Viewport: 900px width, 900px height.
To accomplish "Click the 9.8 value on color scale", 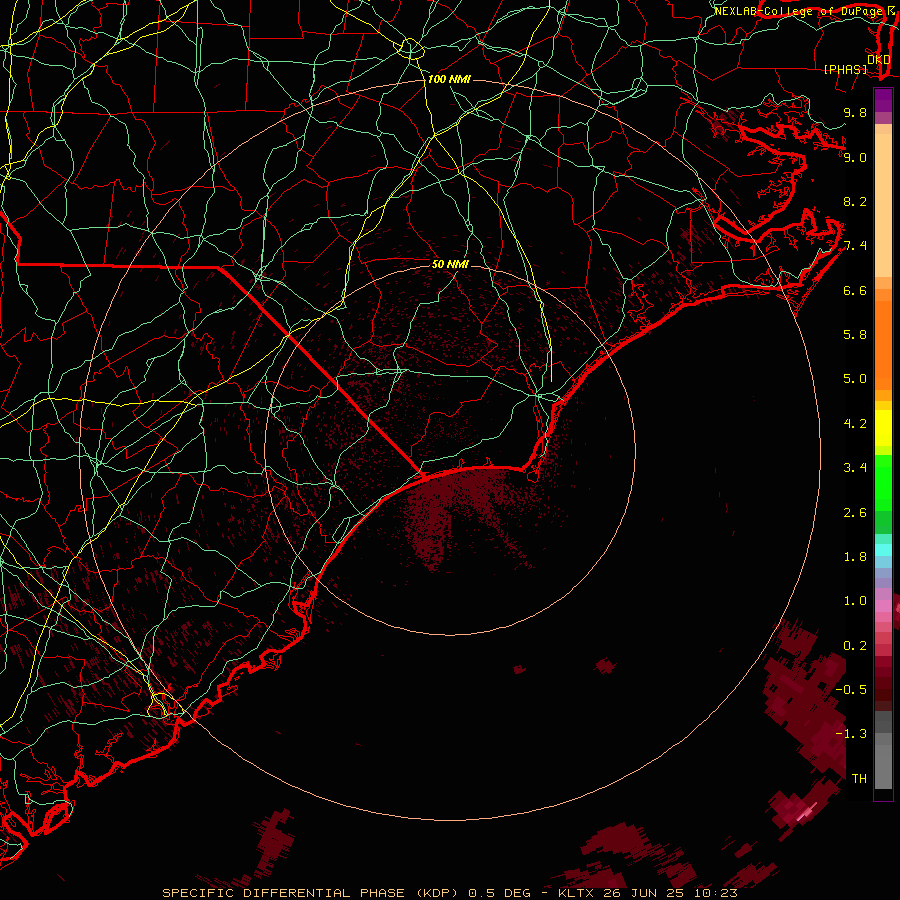I will pyautogui.click(x=855, y=112).
